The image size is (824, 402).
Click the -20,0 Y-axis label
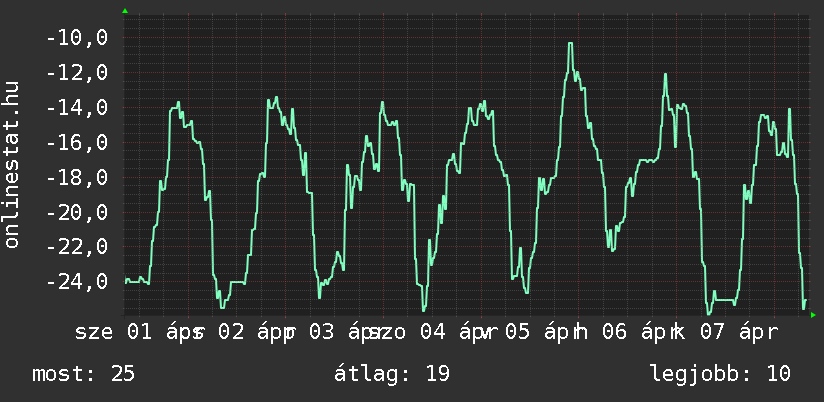pos(76,213)
